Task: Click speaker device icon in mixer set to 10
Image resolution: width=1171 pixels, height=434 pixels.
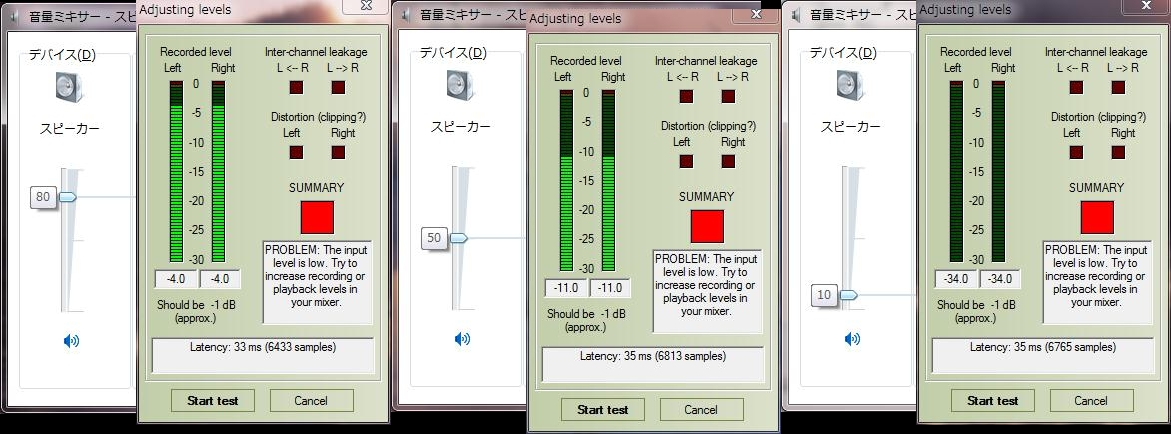Action: coord(851,84)
